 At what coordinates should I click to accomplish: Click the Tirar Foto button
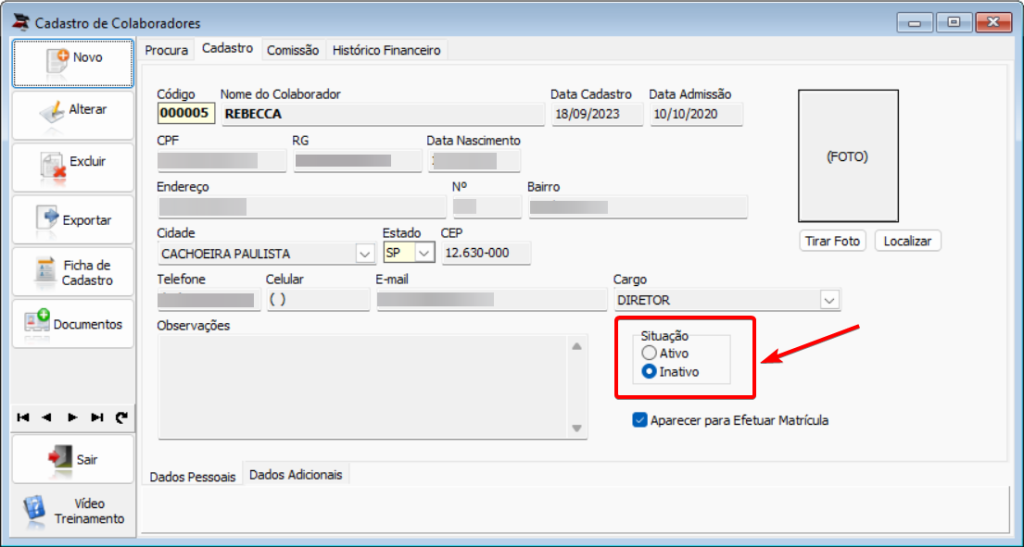[x=833, y=241]
